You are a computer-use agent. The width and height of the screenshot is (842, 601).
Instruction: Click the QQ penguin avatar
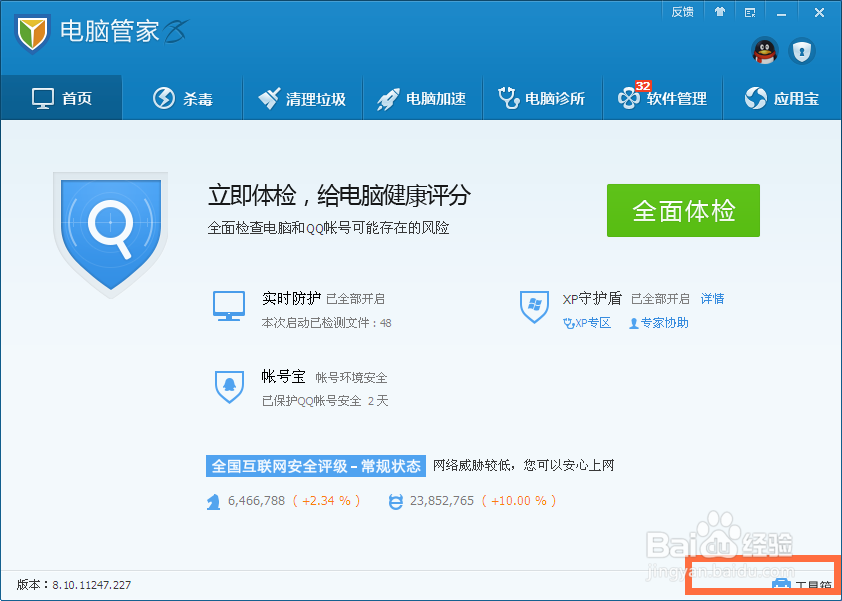click(765, 52)
